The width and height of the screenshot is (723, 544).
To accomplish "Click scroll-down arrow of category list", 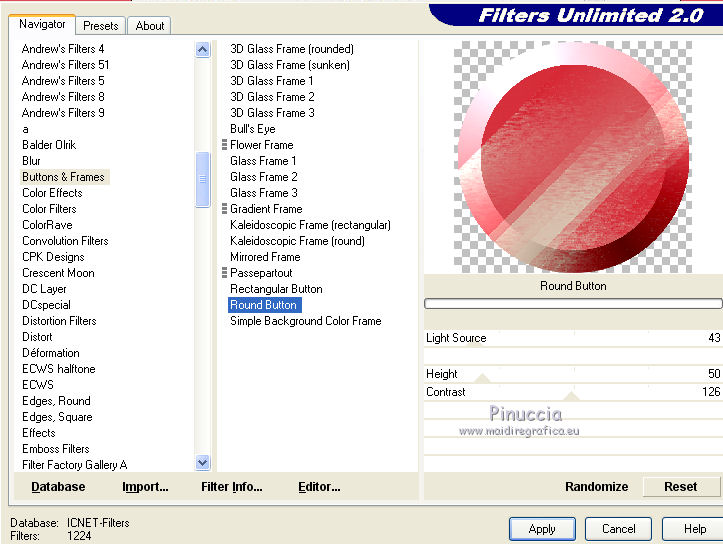I will coord(202,462).
